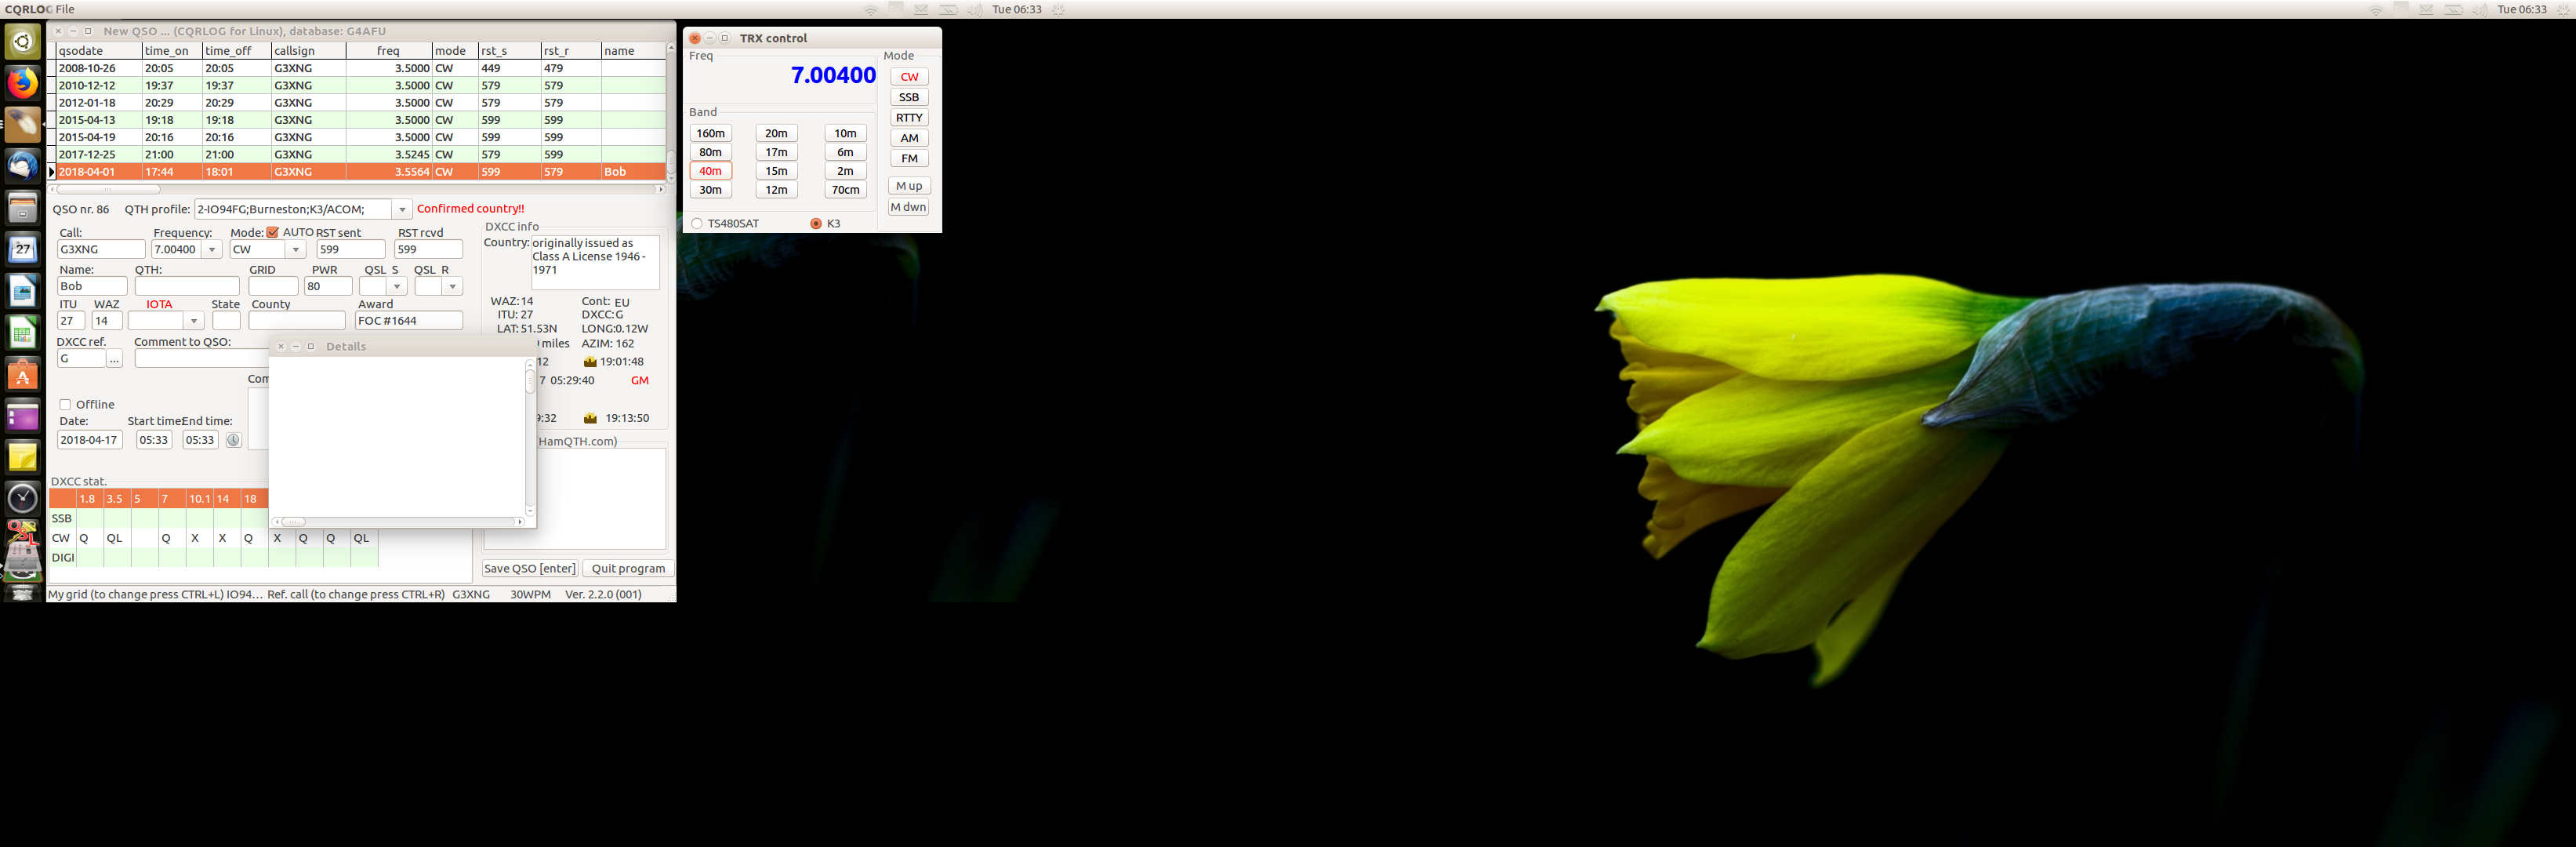Expand the Mode CW dropdown
The image size is (2576, 847).
click(296, 250)
